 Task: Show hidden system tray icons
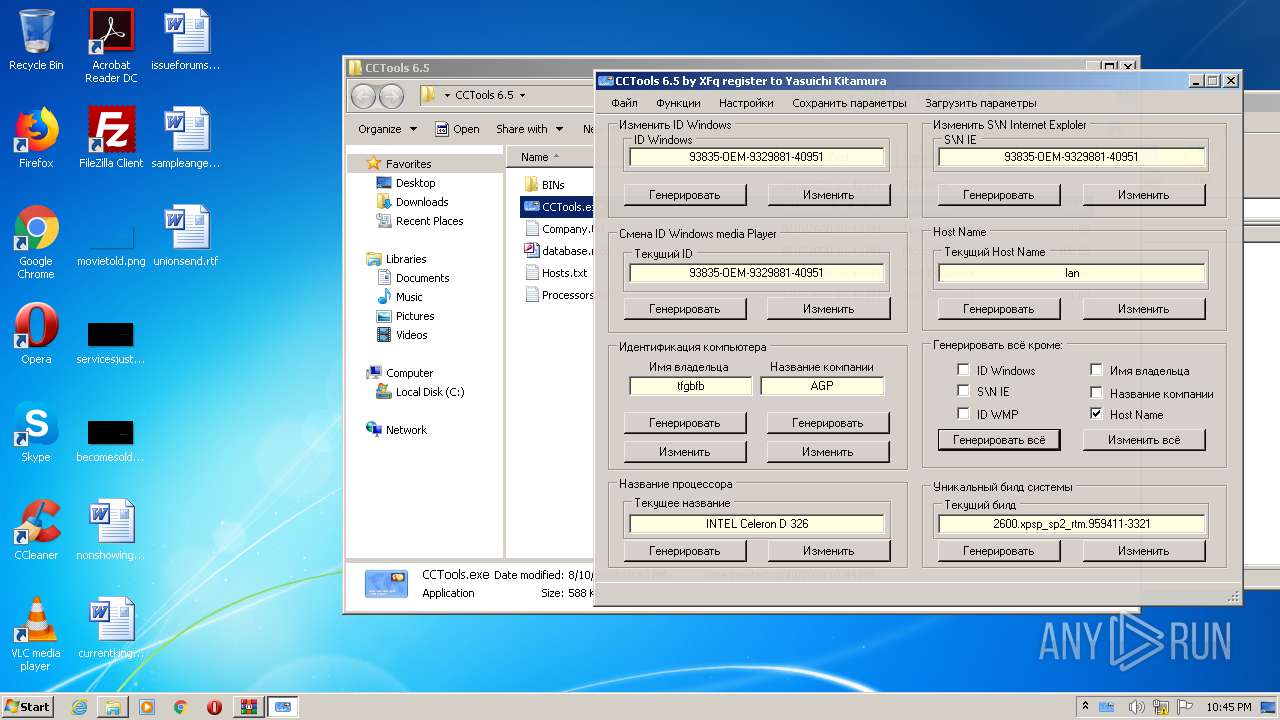tap(1086, 707)
